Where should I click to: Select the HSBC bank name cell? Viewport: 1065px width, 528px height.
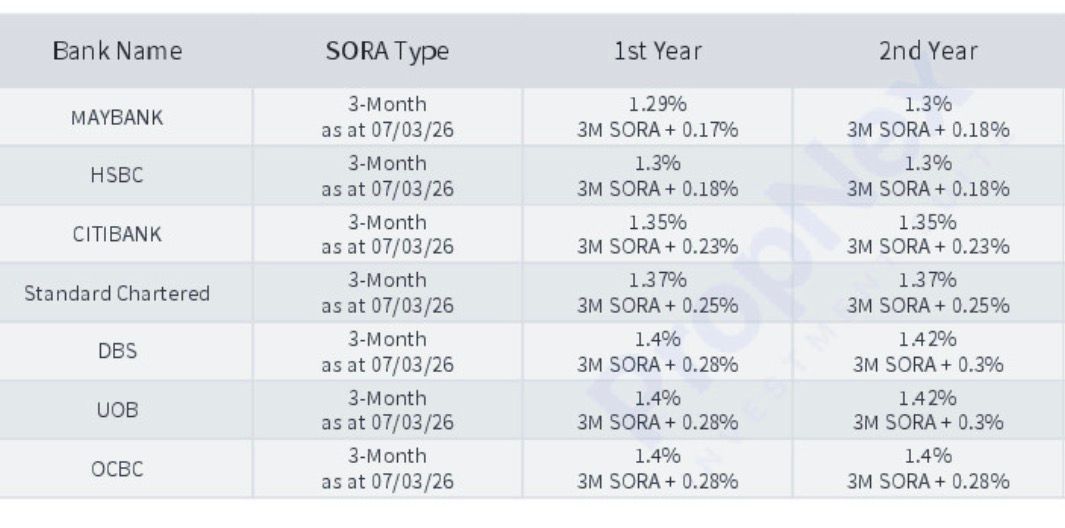coord(116,176)
